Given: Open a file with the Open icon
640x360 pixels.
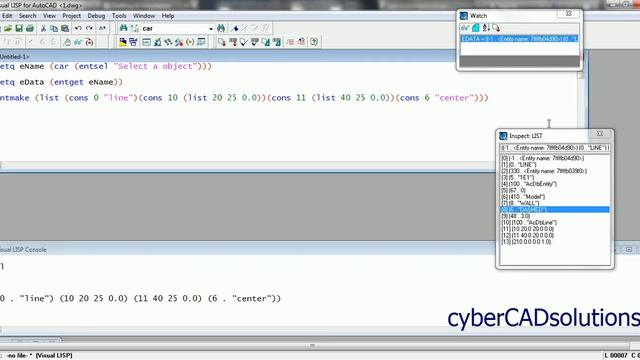Looking at the screenshot, I should tap(8, 28).
